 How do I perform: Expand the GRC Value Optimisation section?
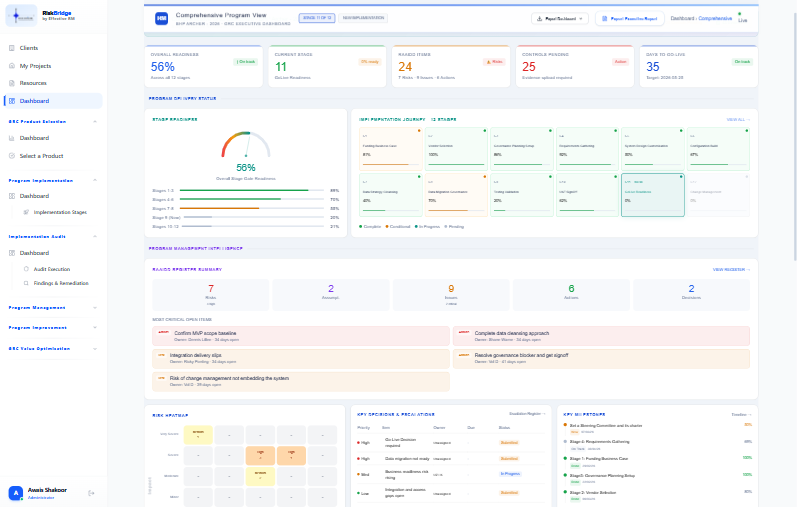(95, 349)
